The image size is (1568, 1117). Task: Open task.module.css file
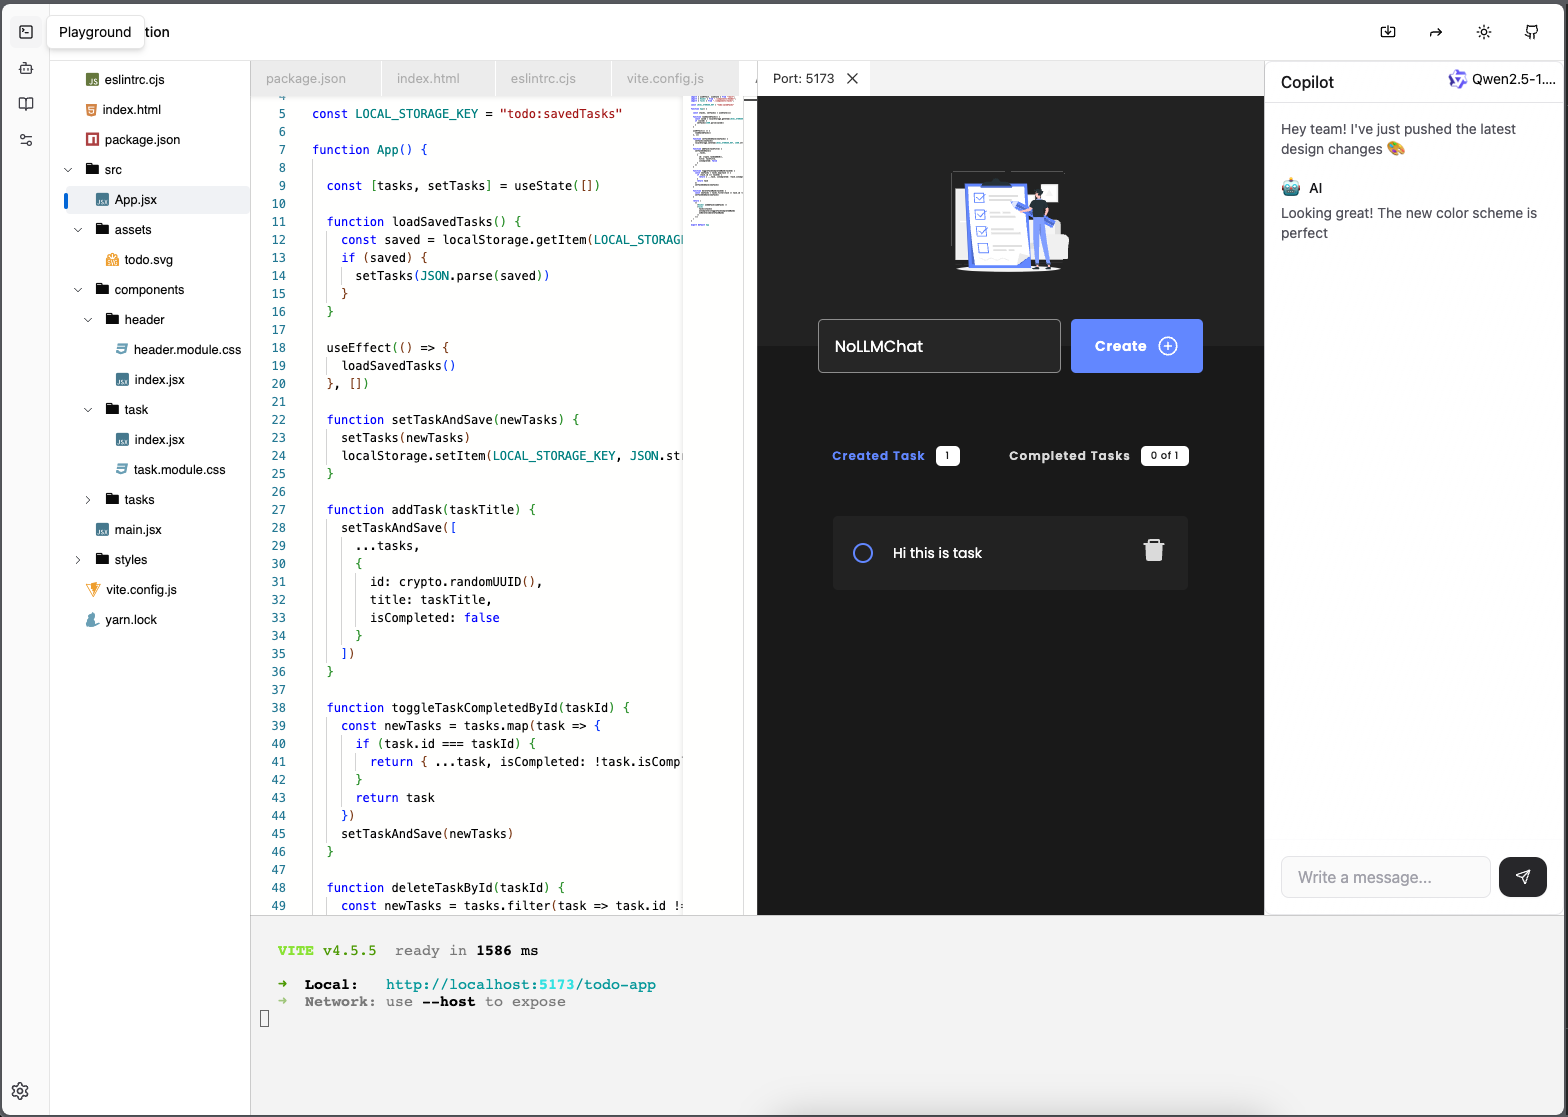click(180, 470)
